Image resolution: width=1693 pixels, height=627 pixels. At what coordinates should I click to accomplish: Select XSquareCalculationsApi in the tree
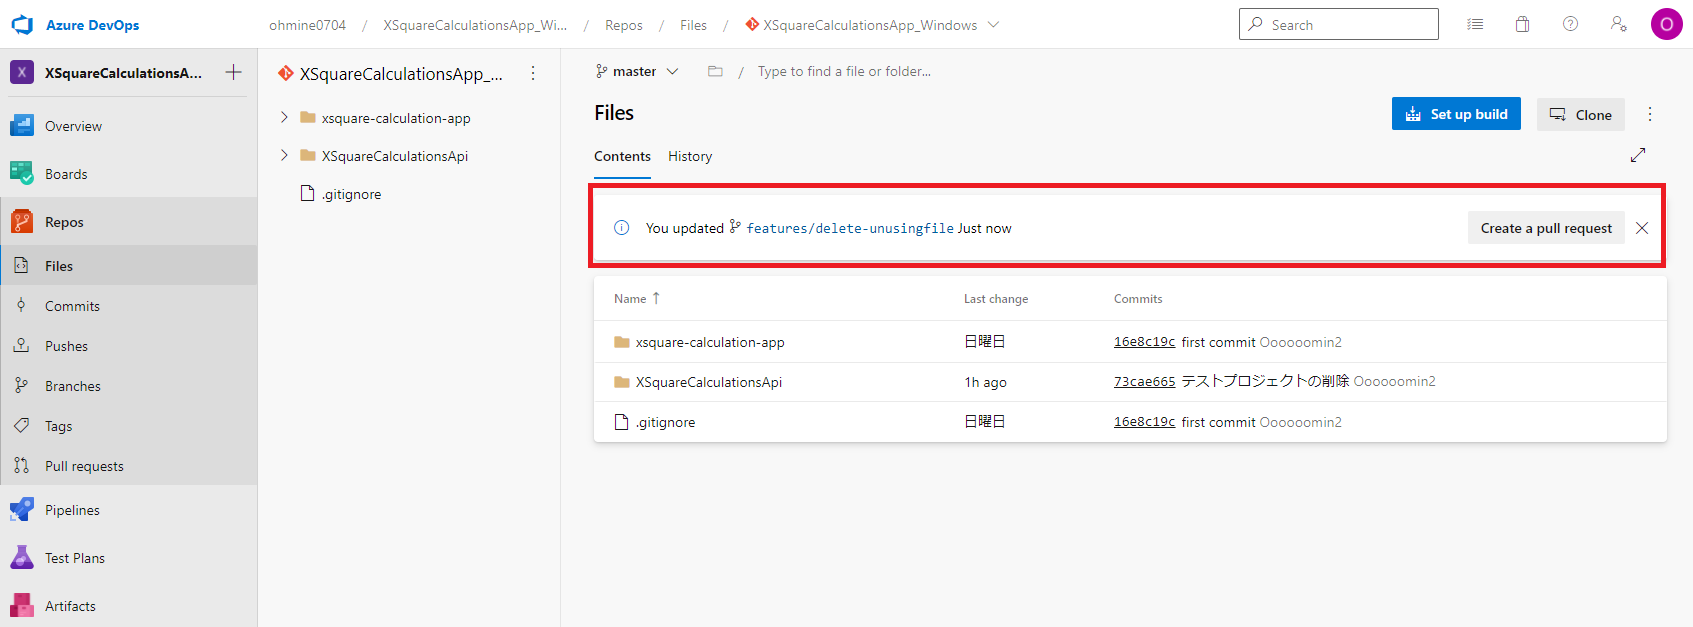tap(395, 156)
